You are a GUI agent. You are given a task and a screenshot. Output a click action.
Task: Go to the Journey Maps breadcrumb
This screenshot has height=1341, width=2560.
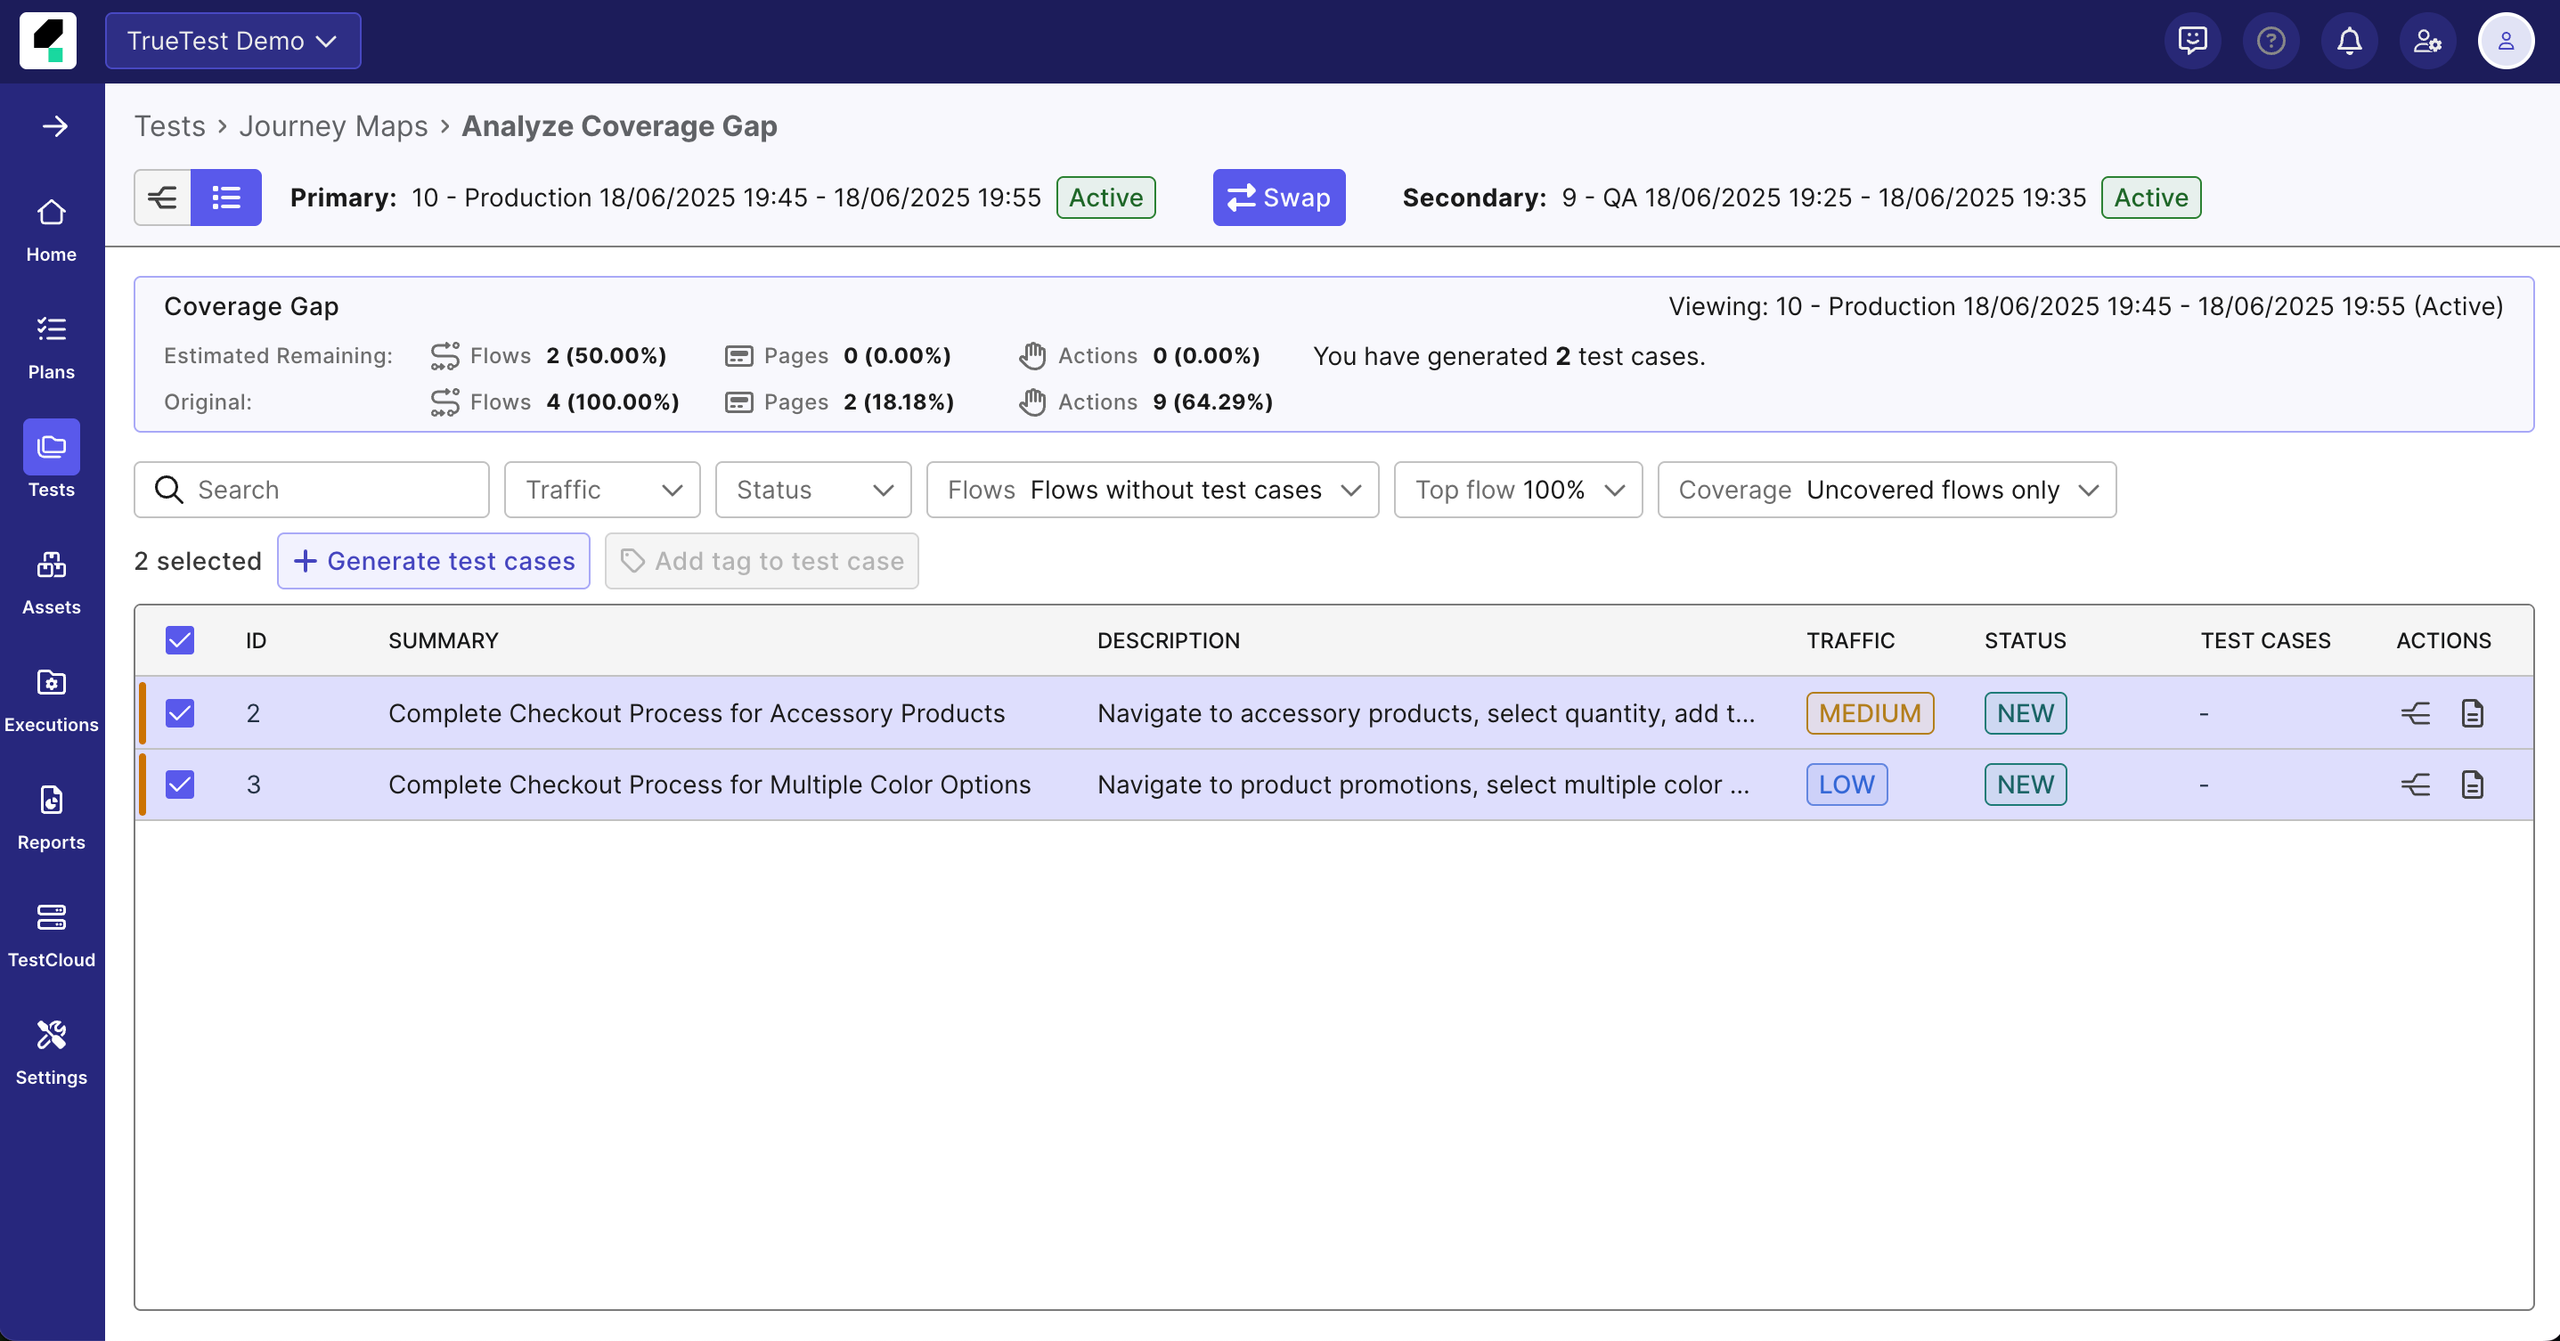click(x=333, y=126)
